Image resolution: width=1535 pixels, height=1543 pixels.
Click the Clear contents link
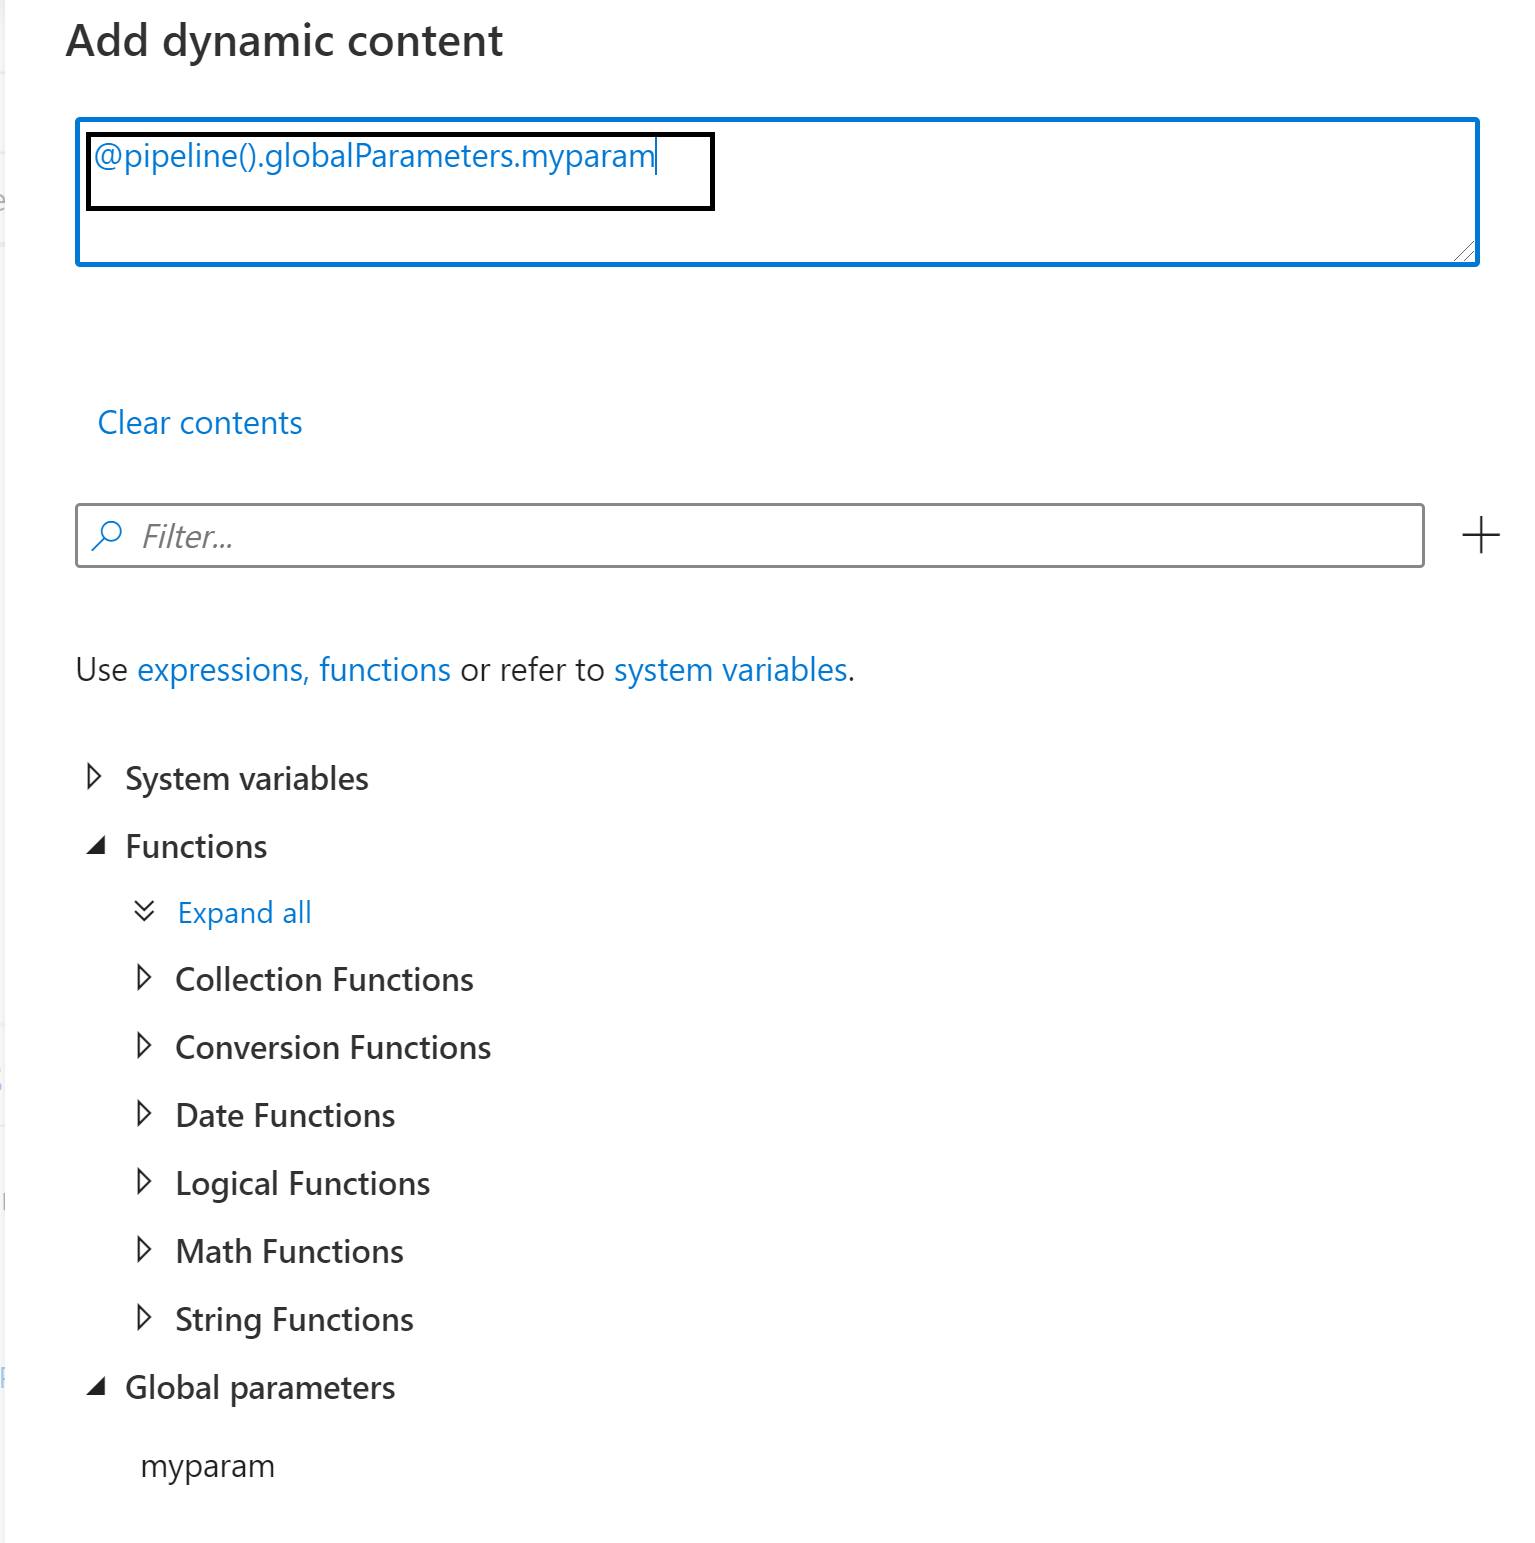coord(200,423)
